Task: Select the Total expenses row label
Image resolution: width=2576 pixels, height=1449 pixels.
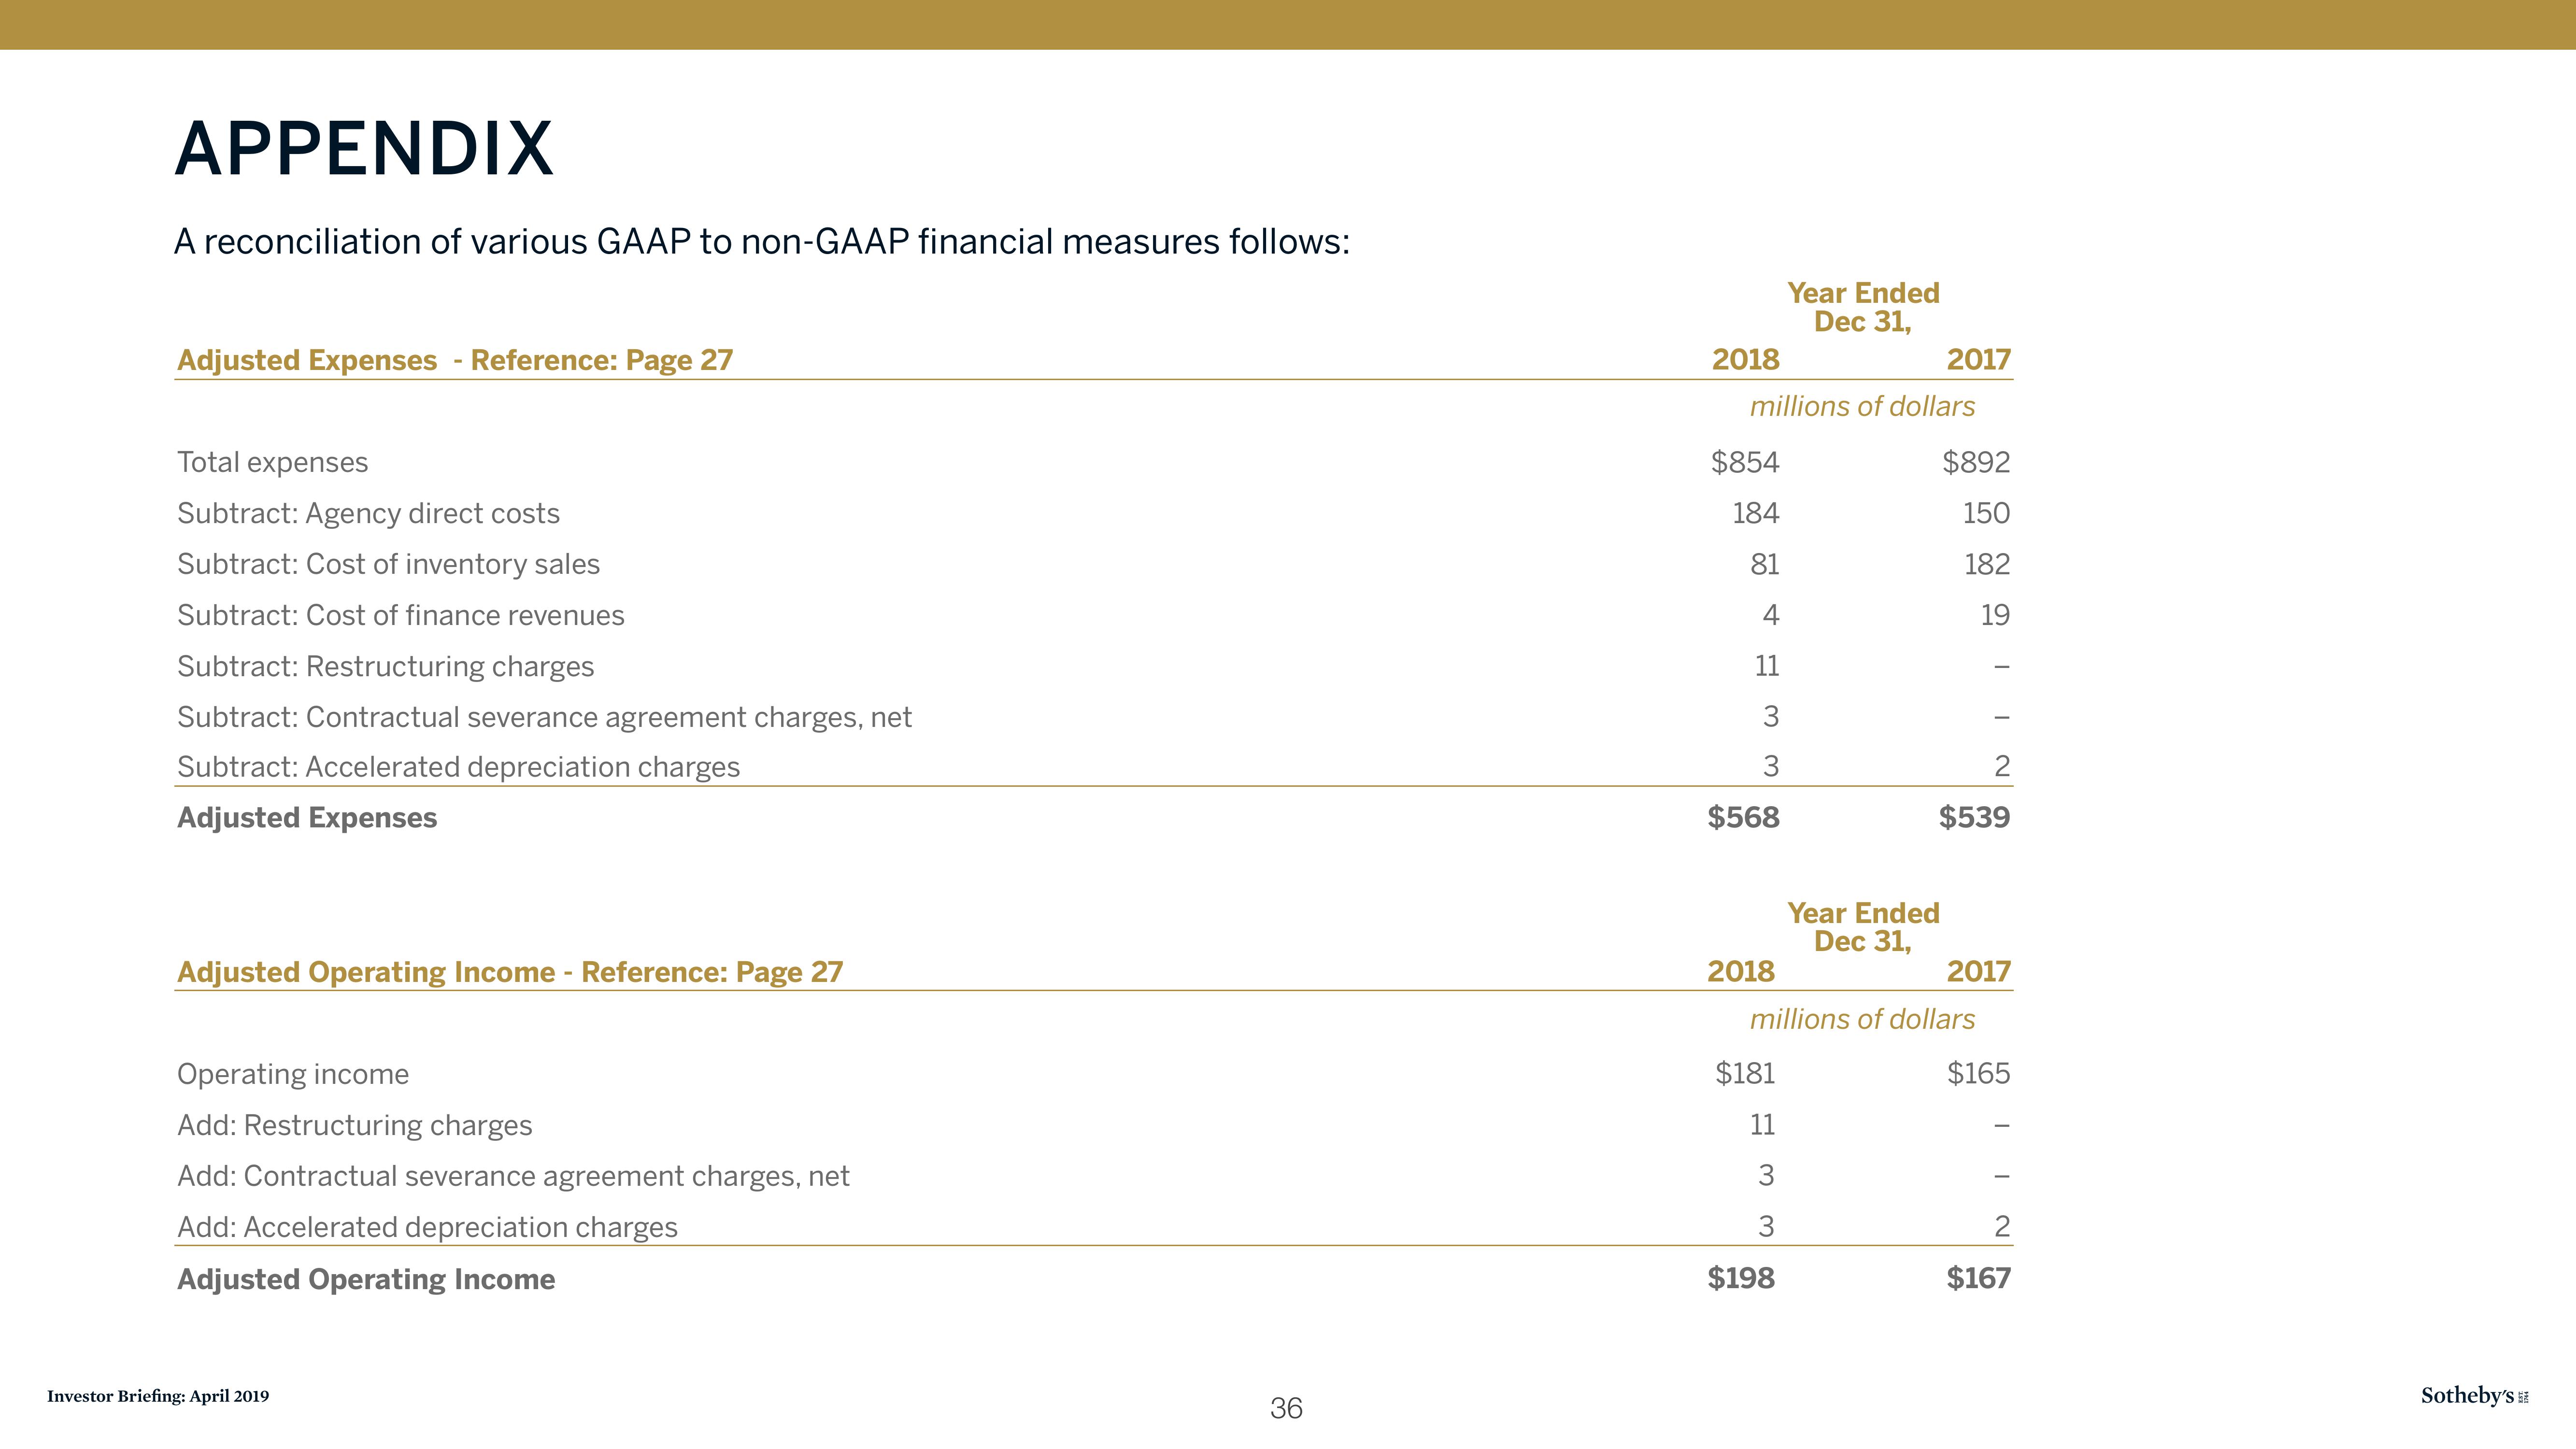Action: click(x=273, y=462)
